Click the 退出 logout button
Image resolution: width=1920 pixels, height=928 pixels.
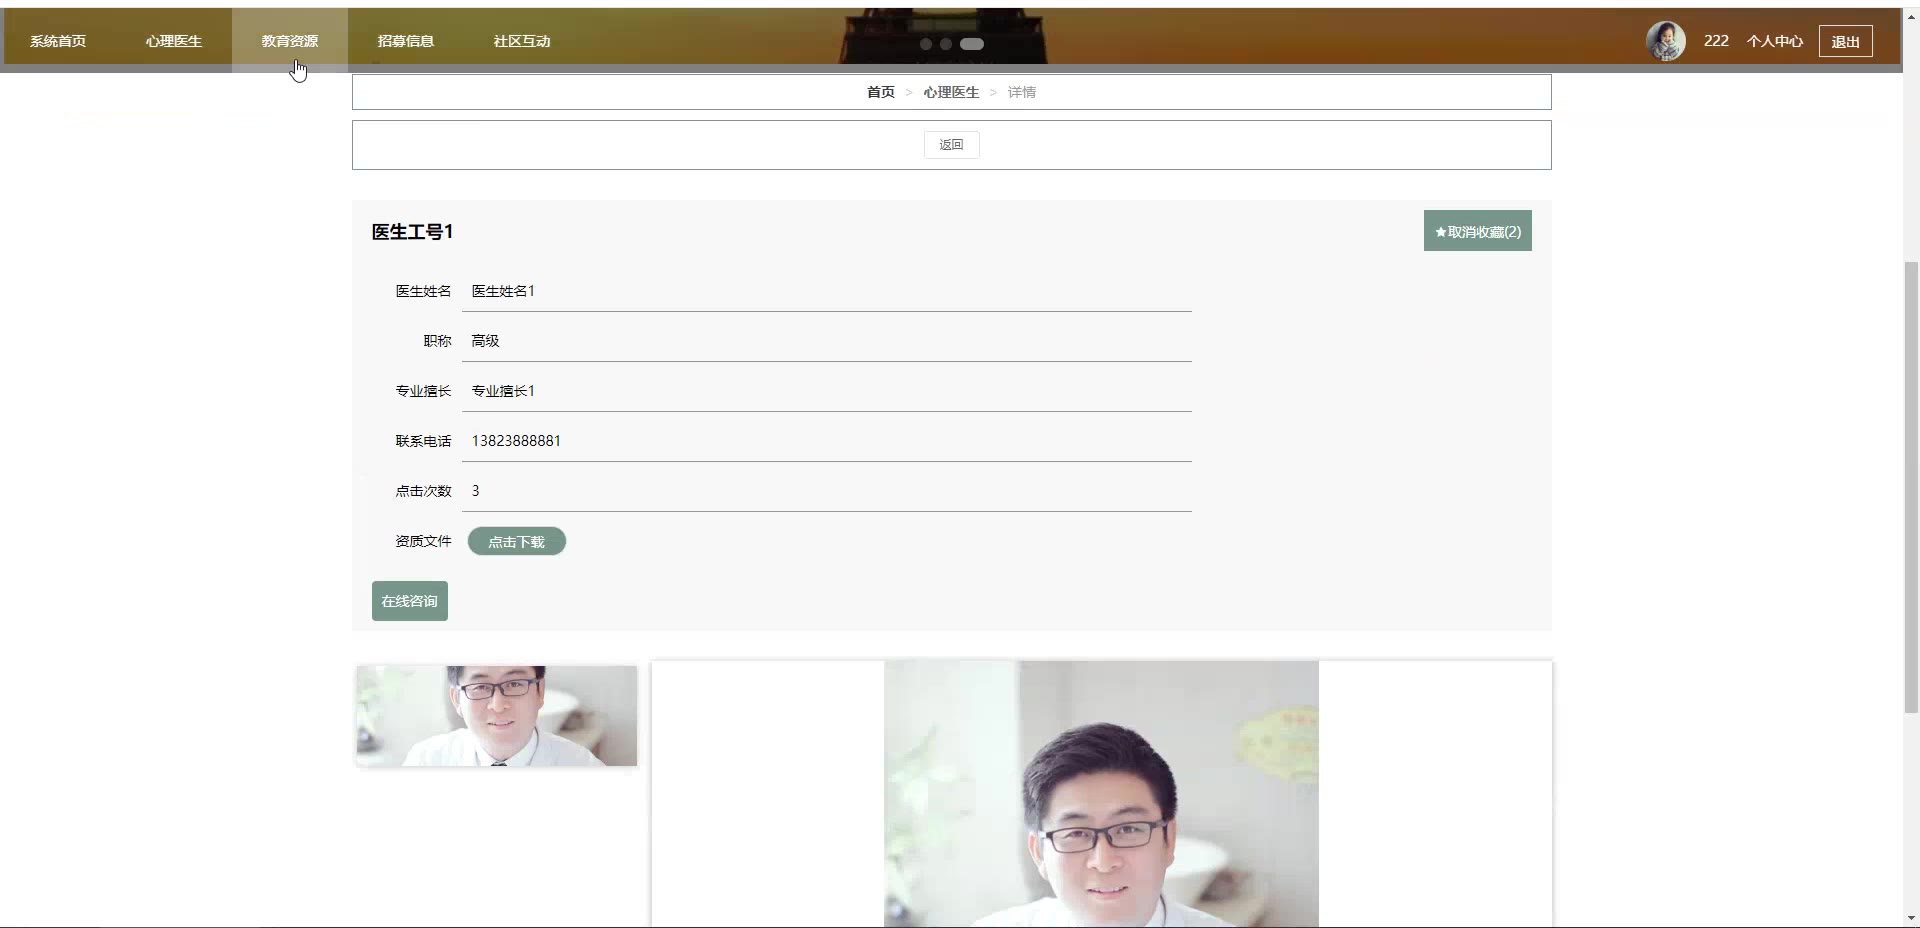(x=1845, y=41)
